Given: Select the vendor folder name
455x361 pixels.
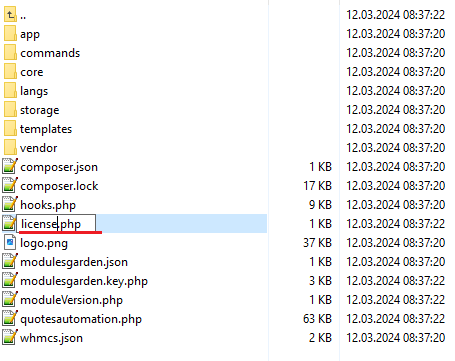Looking at the screenshot, I should [x=39, y=148].
